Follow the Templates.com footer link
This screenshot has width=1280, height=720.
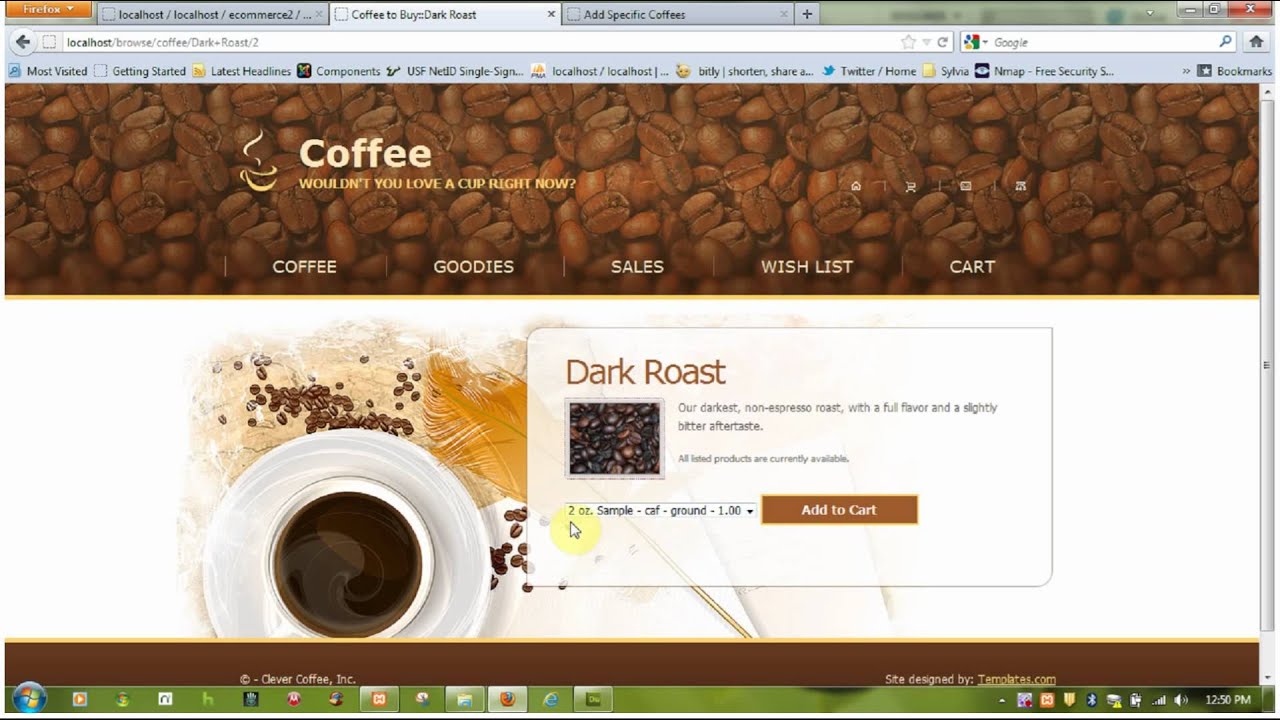(1016, 679)
